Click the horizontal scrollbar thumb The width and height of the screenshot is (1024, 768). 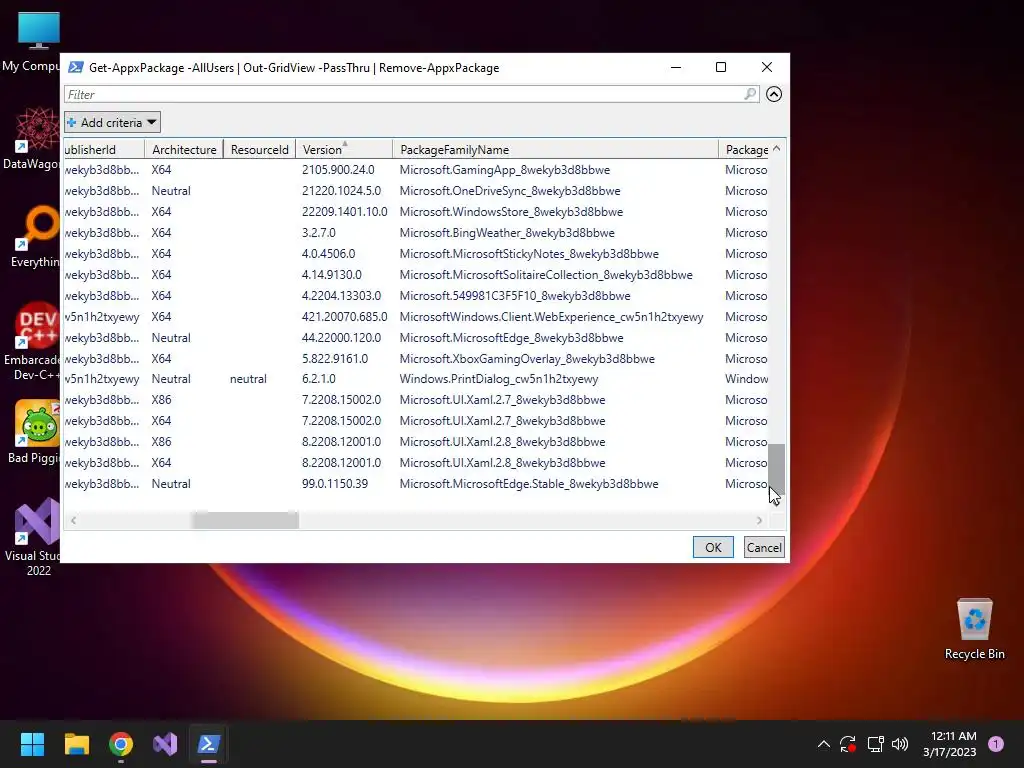pos(245,520)
